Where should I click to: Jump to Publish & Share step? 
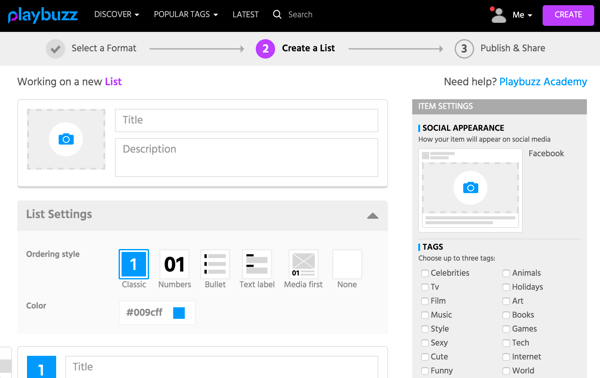pyautogui.click(x=513, y=48)
